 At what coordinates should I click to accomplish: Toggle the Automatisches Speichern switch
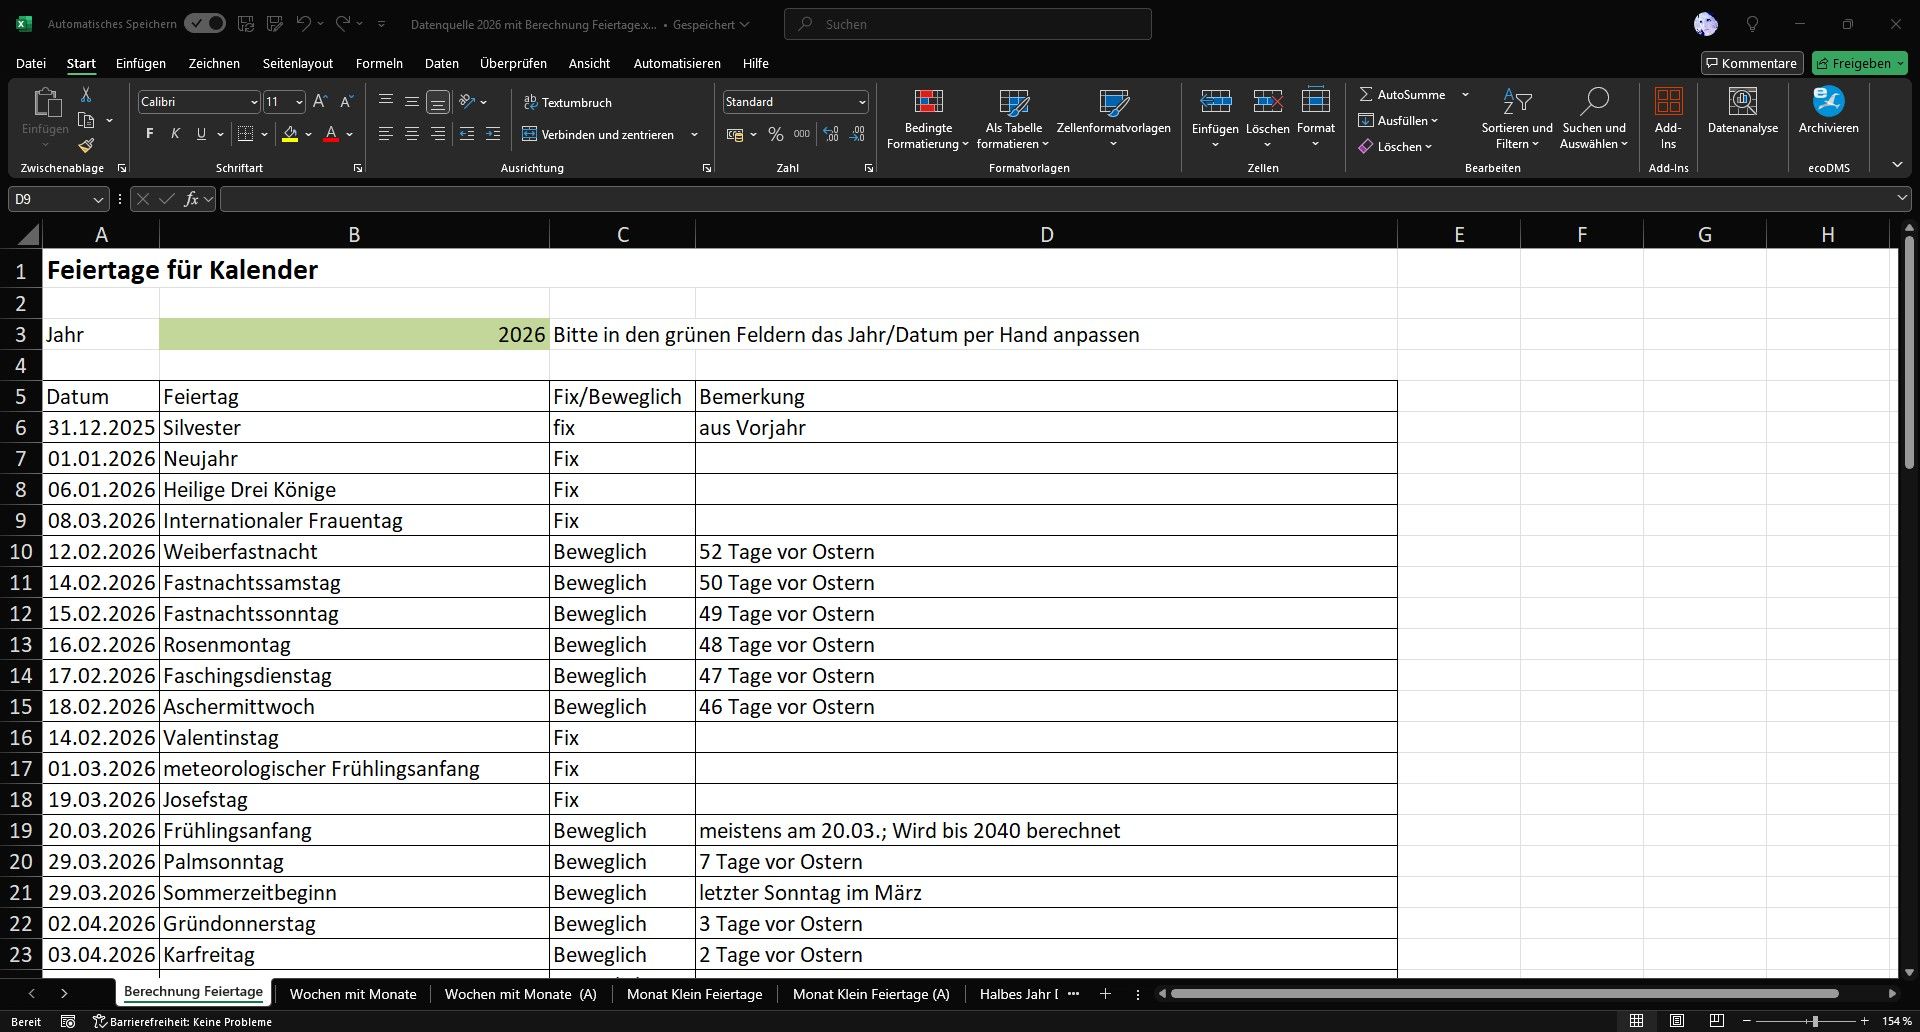[x=204, y=24]
